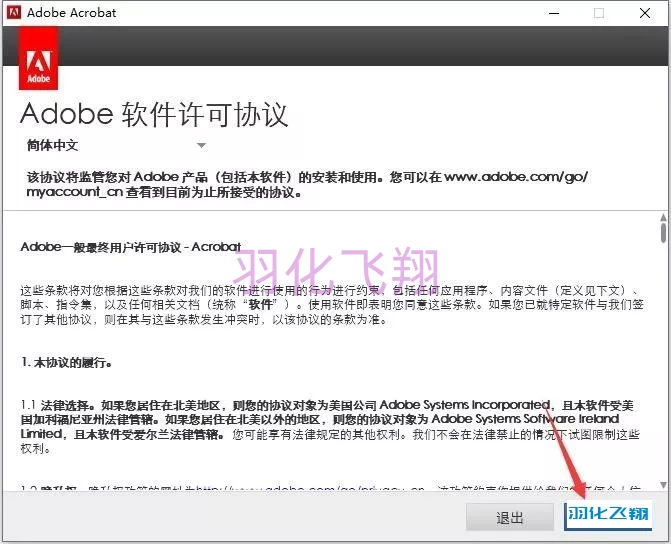Click the text "1. 本协议的履行。"
The height and width of the screenshot is (544, 671).
click(x=66, y=363)
